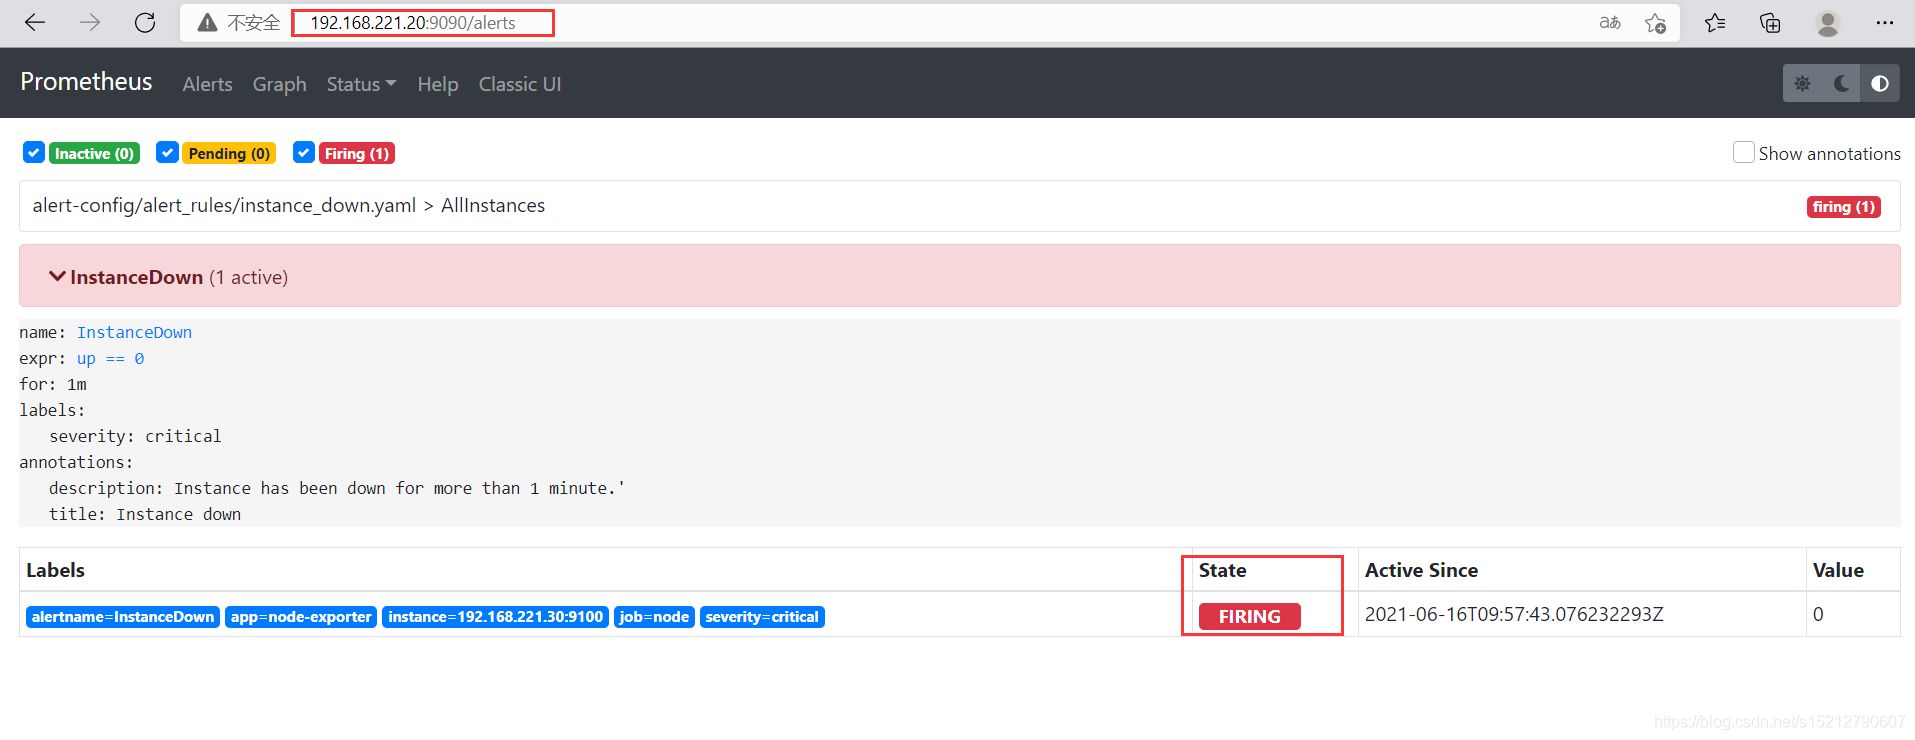Toggle the Pending (0) filter checkbox

pyautogui.click(x=167, y=152)
